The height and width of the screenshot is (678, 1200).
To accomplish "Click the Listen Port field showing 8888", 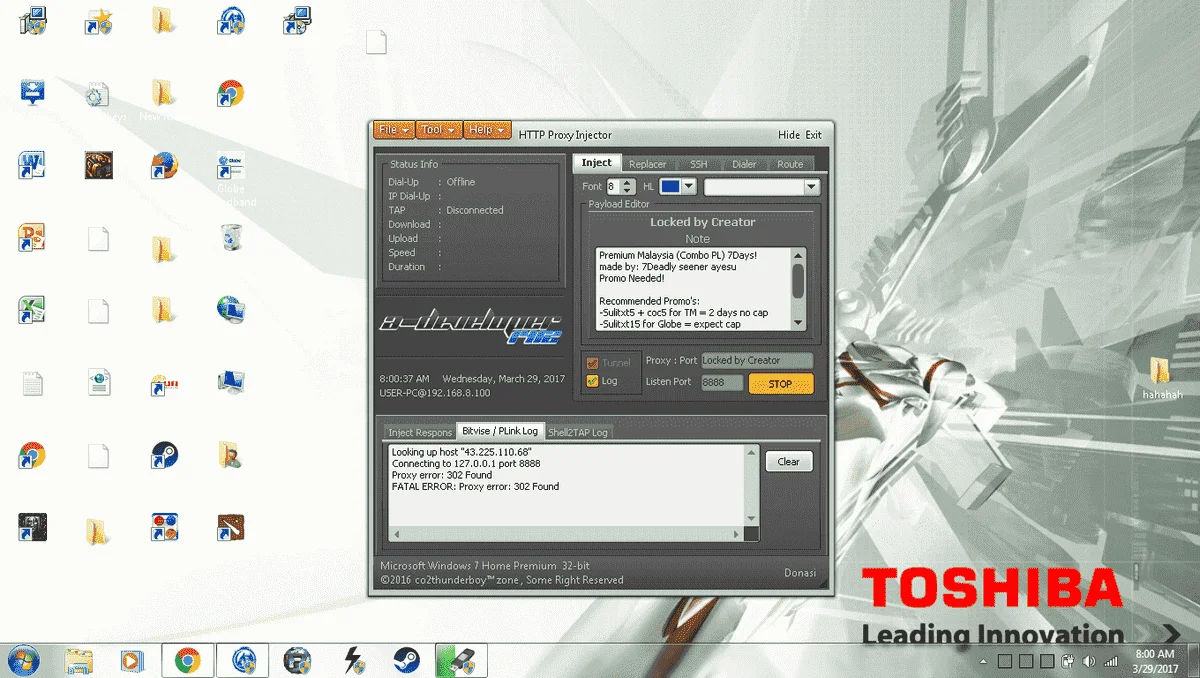I will [x=722, y=382].
